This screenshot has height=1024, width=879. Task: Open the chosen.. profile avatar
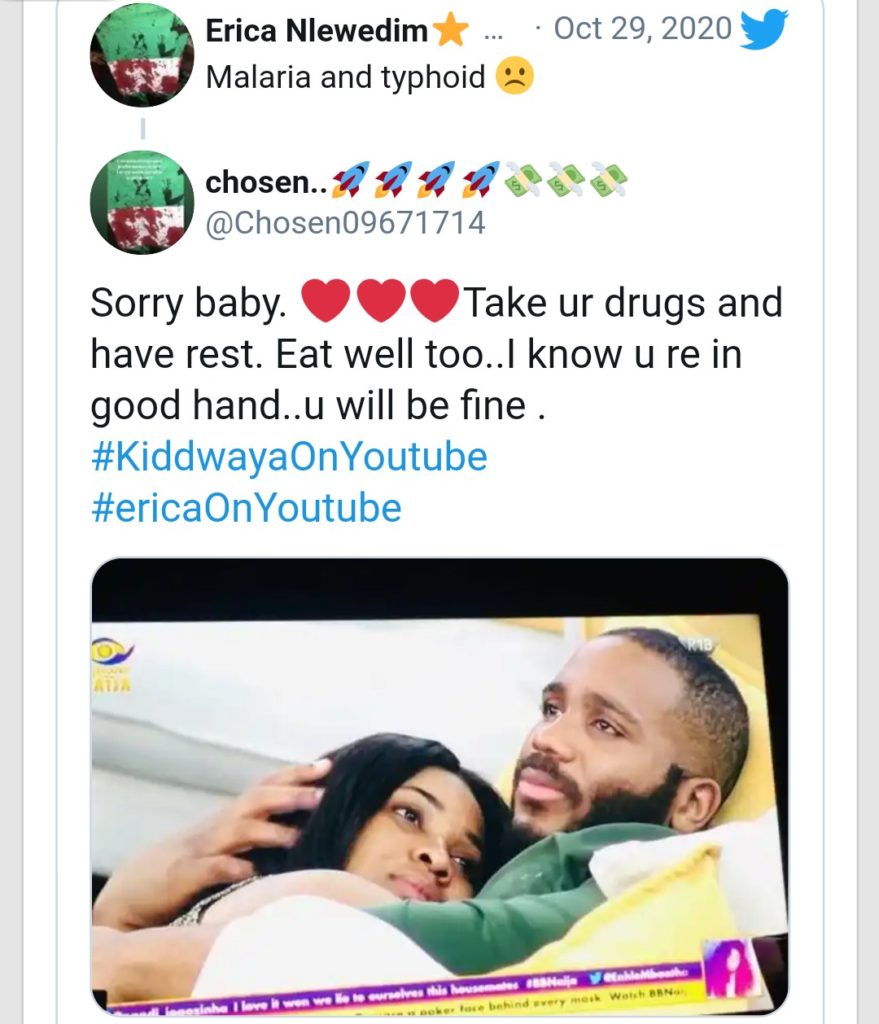[143, 204]
